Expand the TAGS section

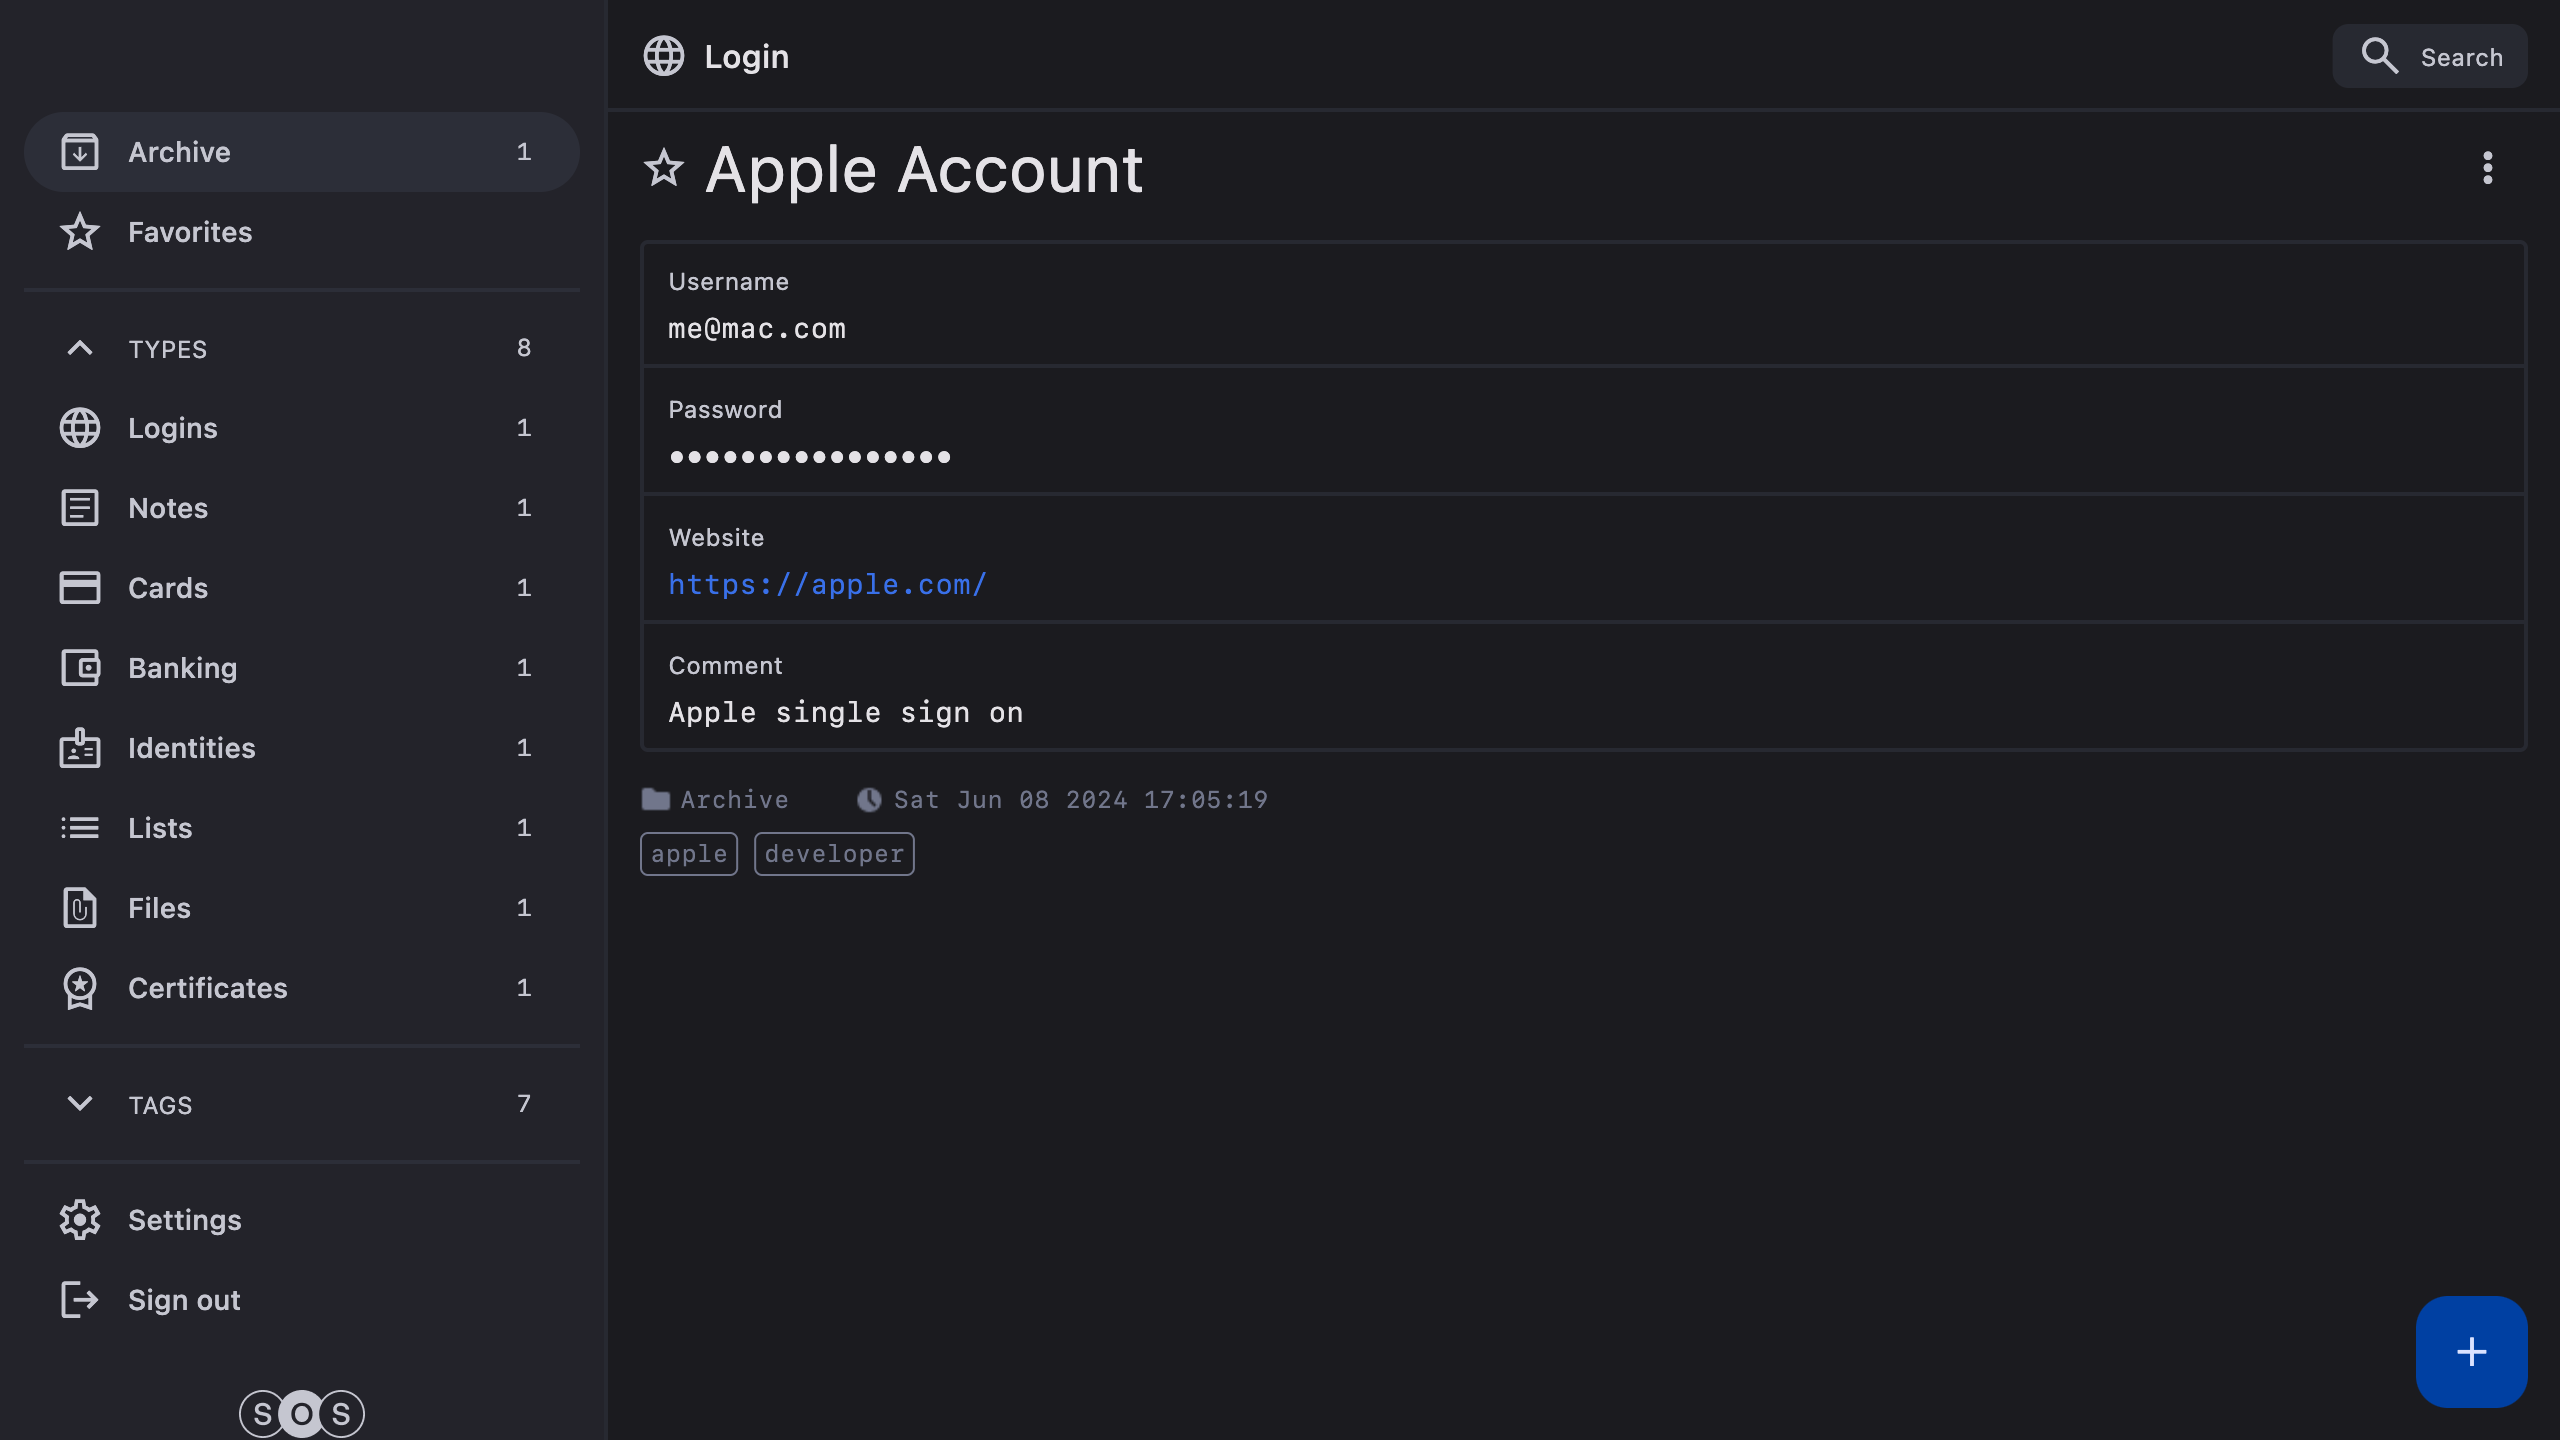click(80, 1104)
